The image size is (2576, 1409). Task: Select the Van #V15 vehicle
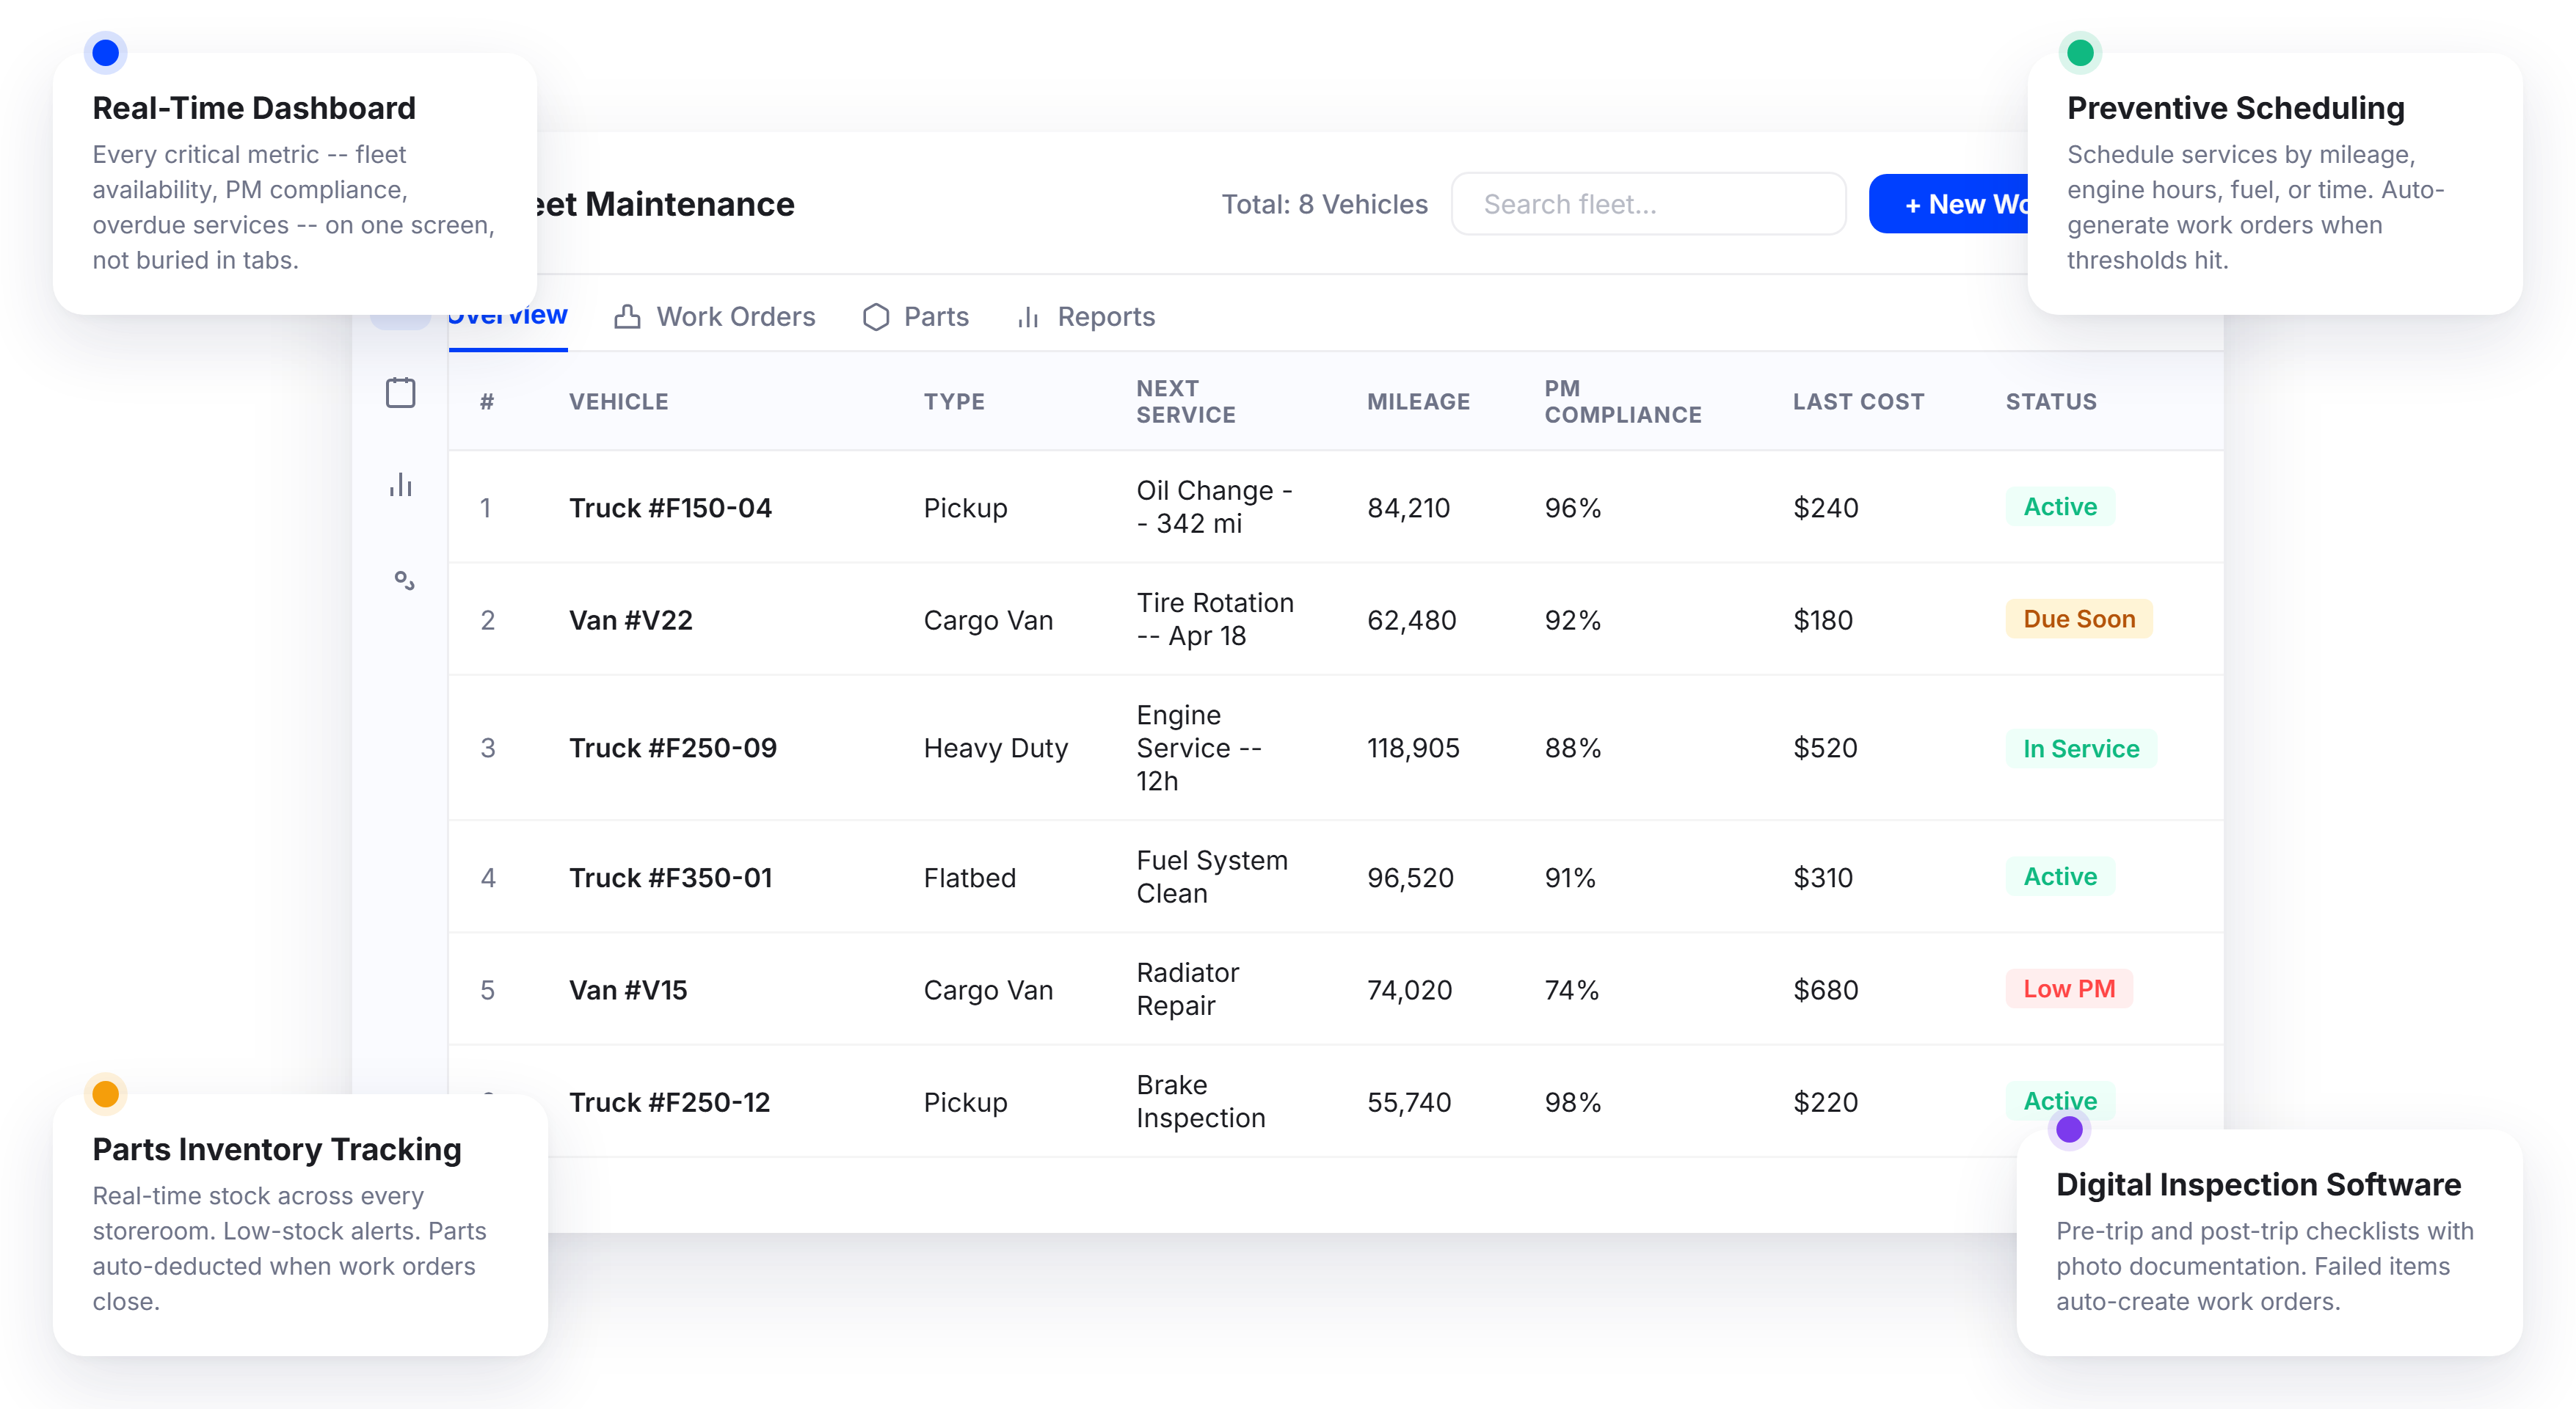tap(628, 990)
